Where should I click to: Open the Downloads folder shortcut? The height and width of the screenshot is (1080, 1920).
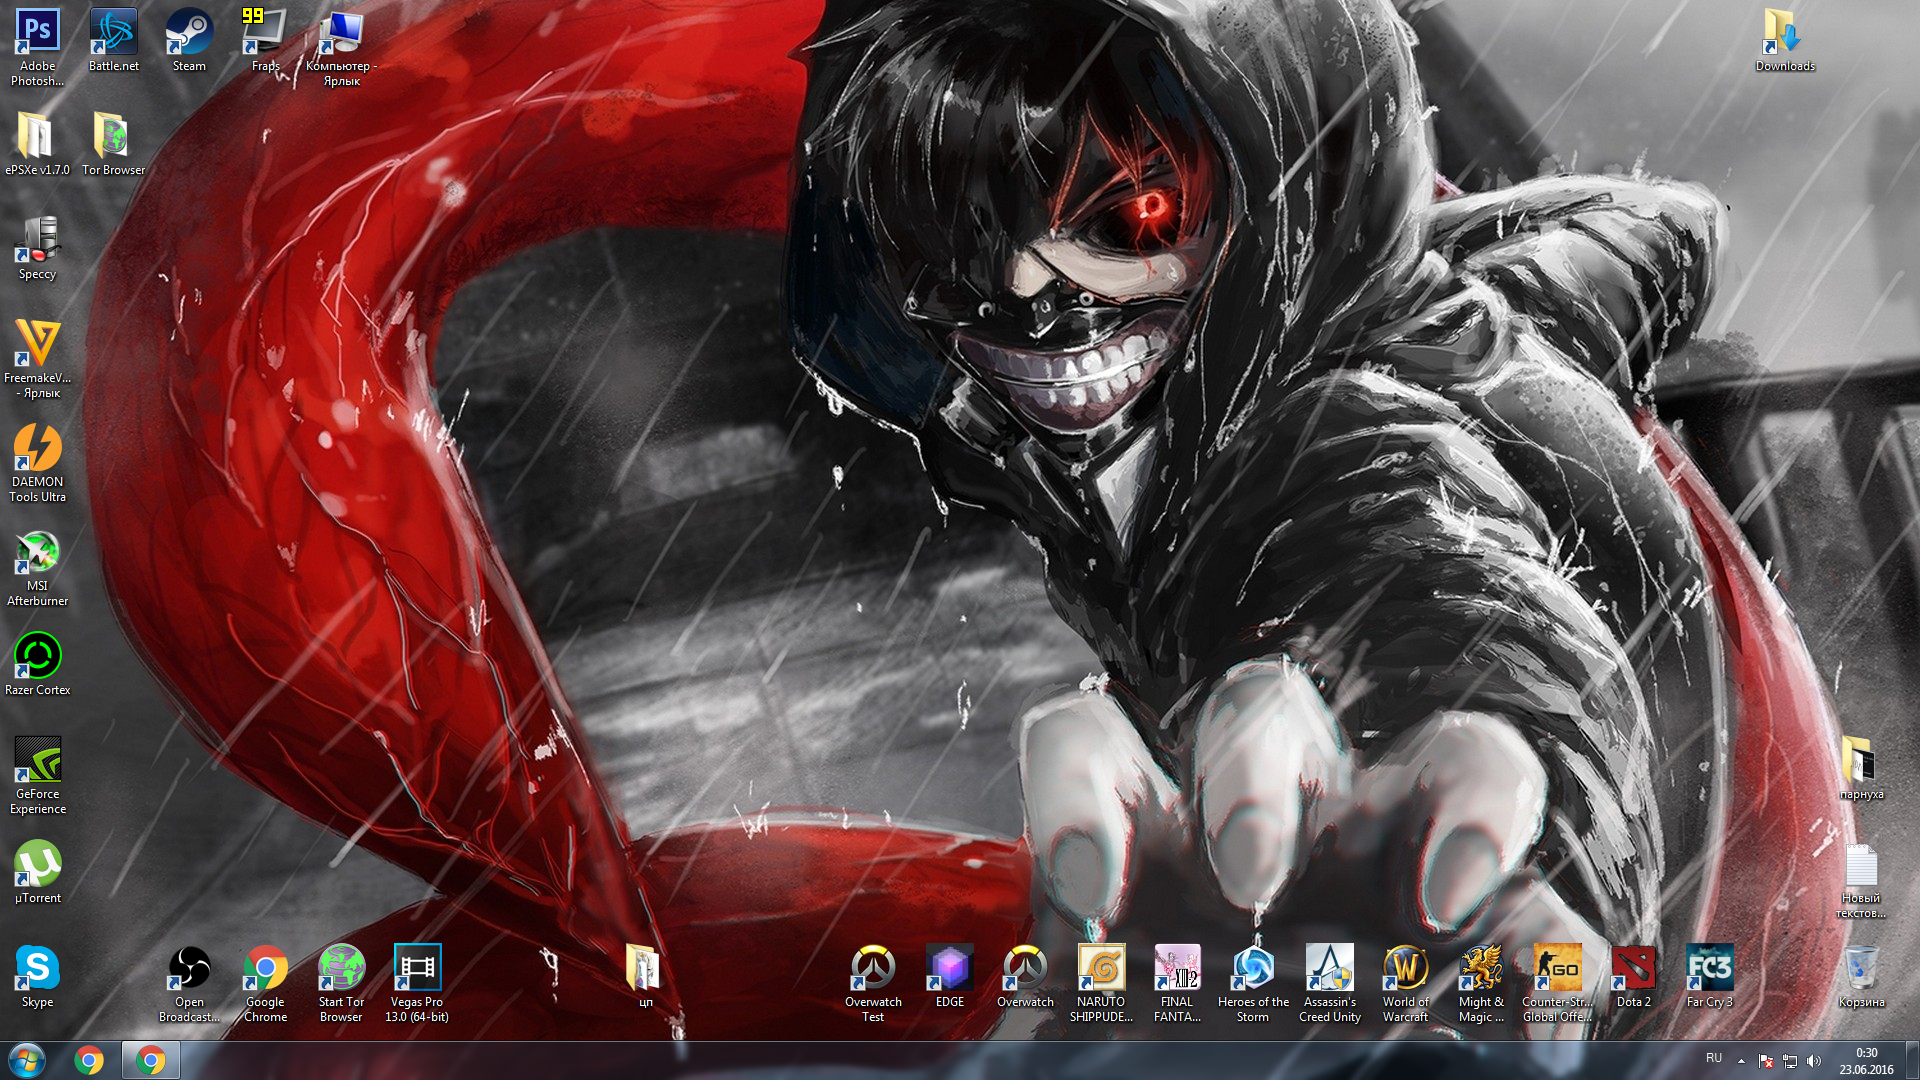pyautogui.click(x=1785, y=41)
